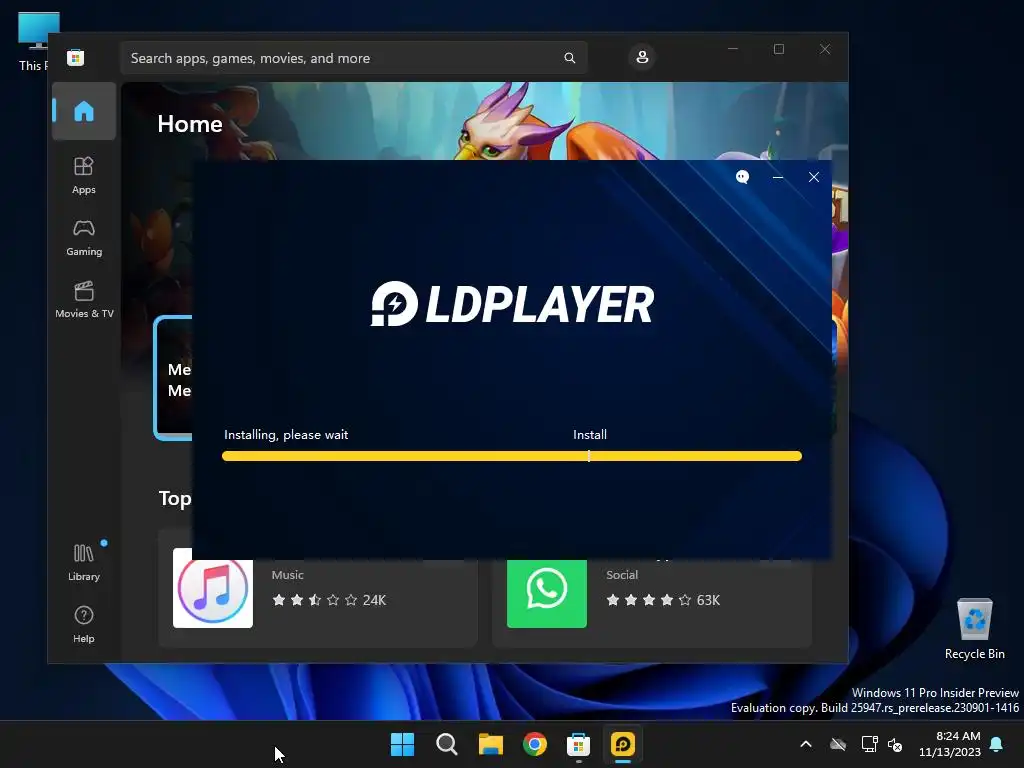Open the Windows Start menu
The image size is (1024, 768).
coord(402,744)
